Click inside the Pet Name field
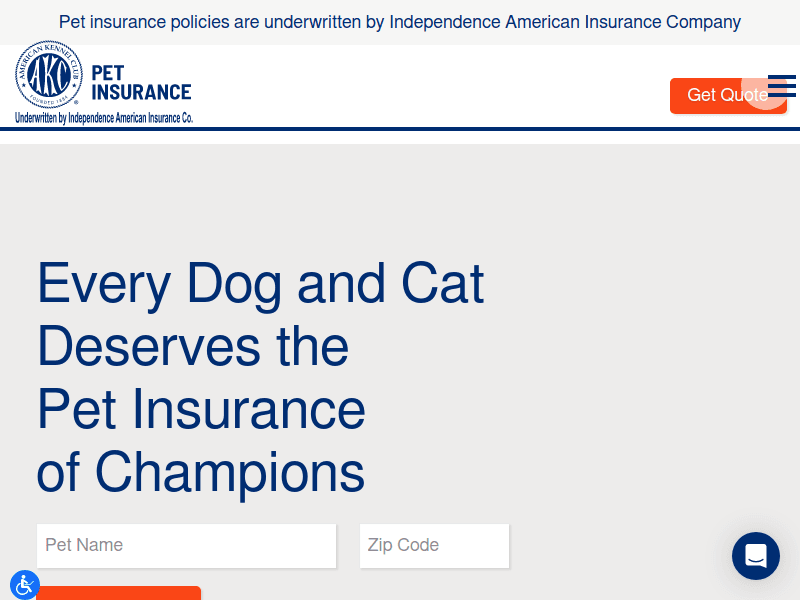Viewport: 800px width, 600px height. [186, 545]
